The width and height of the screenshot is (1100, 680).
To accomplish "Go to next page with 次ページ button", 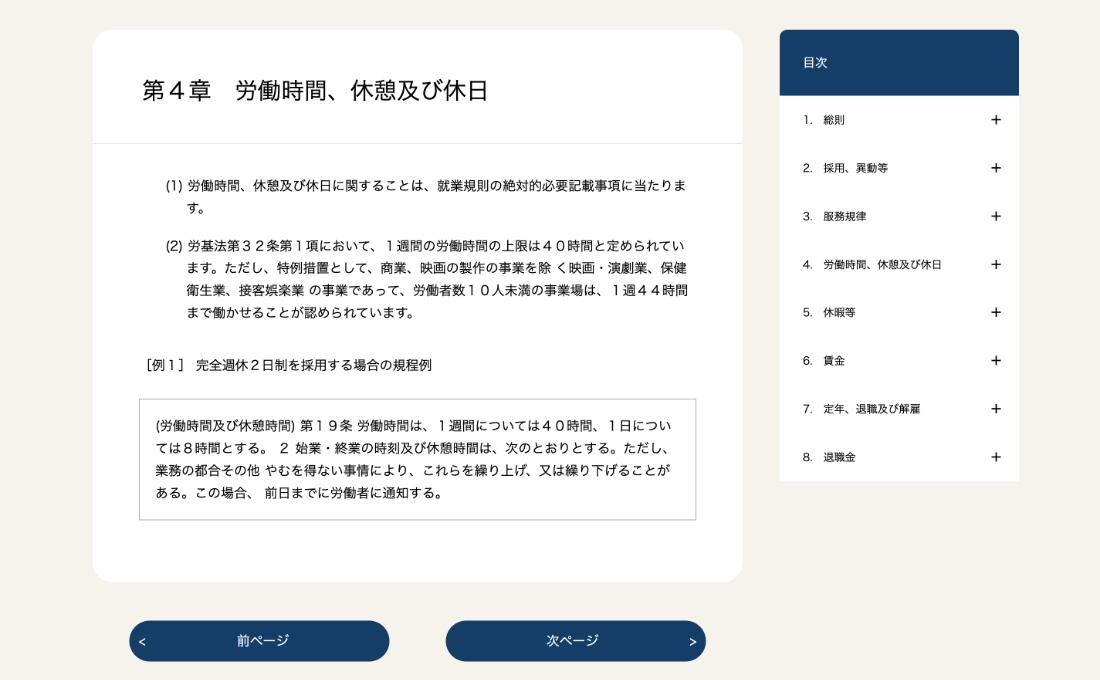I will pos(575,641).
